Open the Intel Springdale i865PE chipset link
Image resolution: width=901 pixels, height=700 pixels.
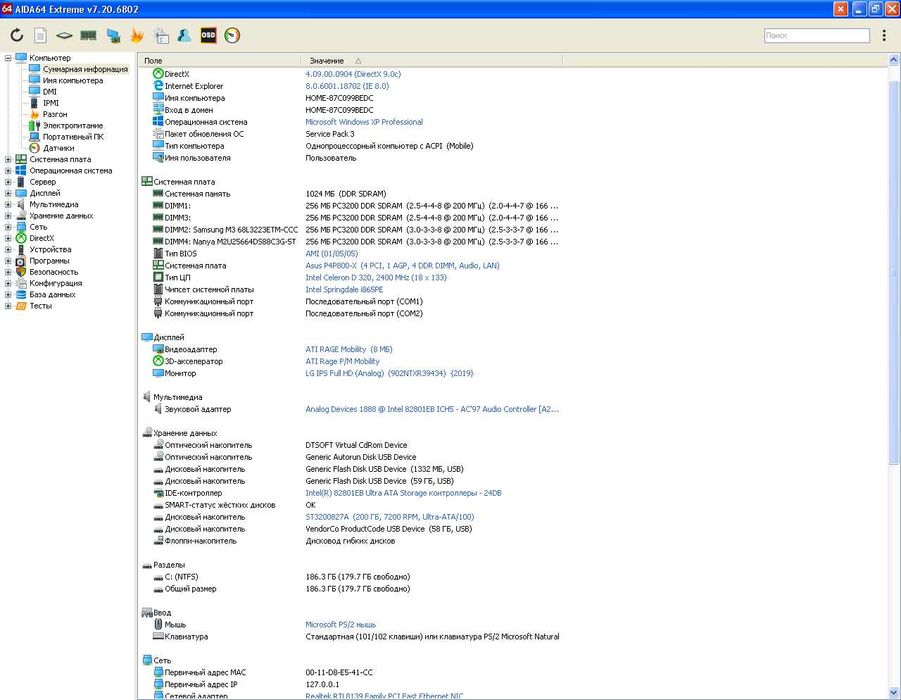344,290
